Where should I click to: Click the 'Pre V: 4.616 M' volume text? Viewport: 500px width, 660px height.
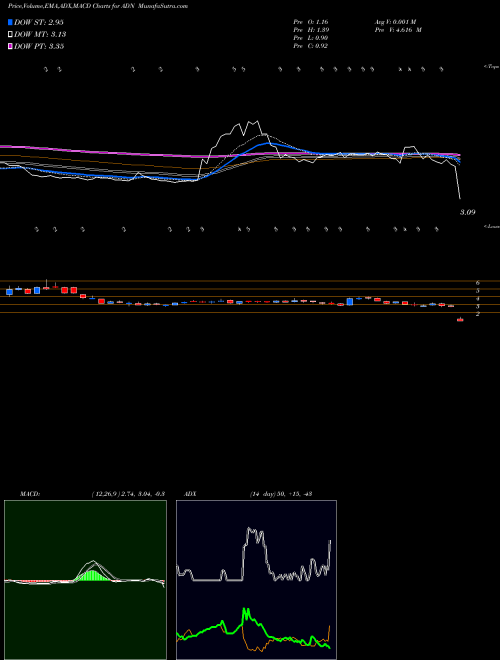398,30
